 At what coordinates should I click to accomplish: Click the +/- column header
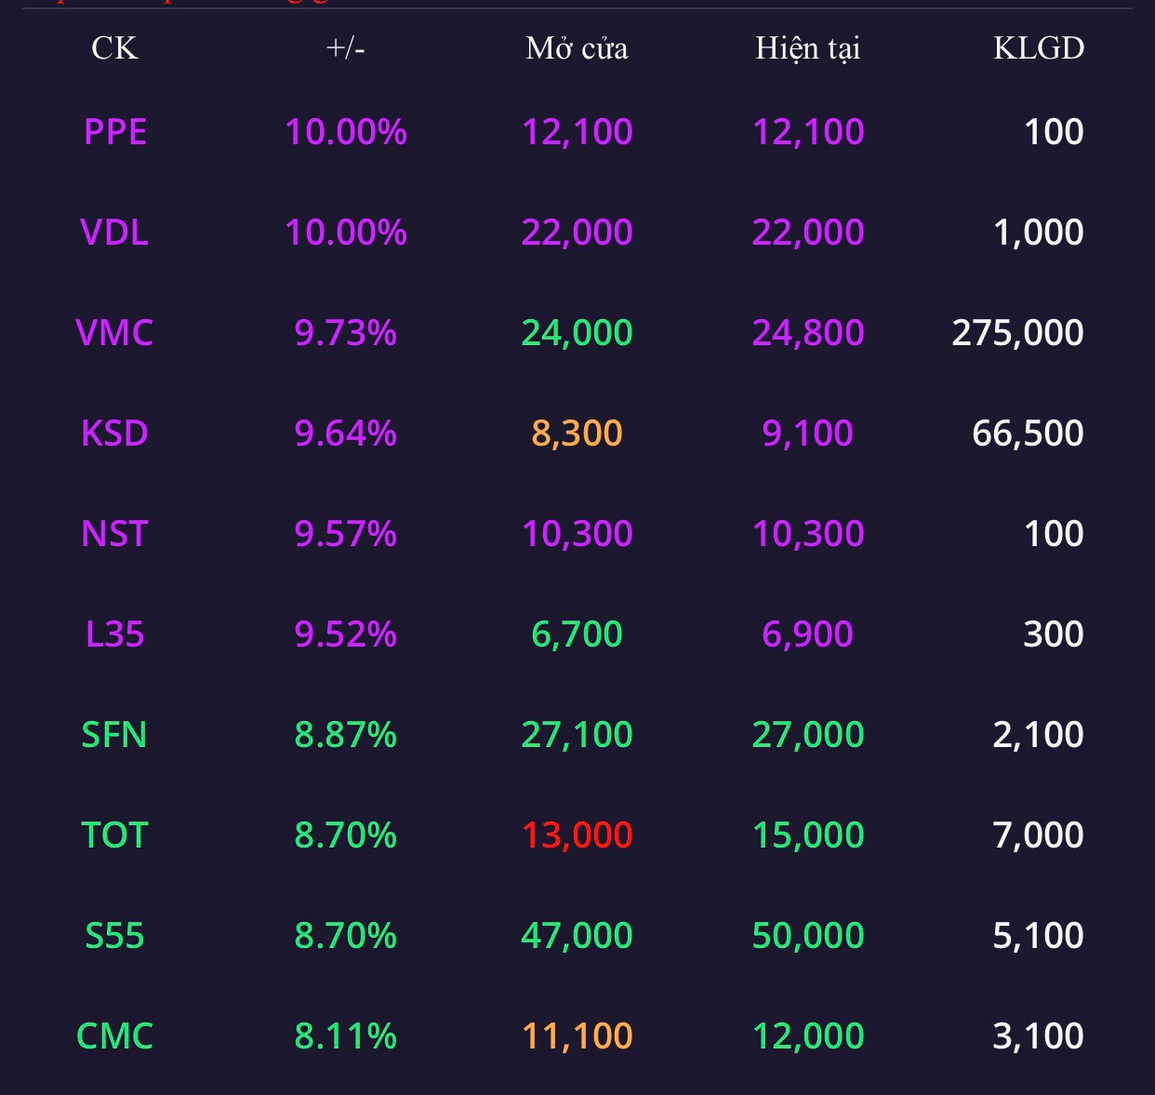pyautogui.click(x=345, y=49)
